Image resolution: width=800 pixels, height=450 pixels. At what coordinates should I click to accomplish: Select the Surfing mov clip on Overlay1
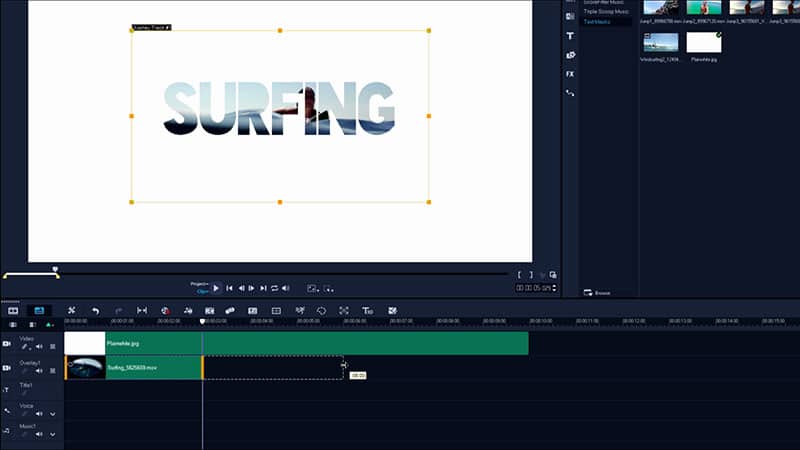pos(134,367)
